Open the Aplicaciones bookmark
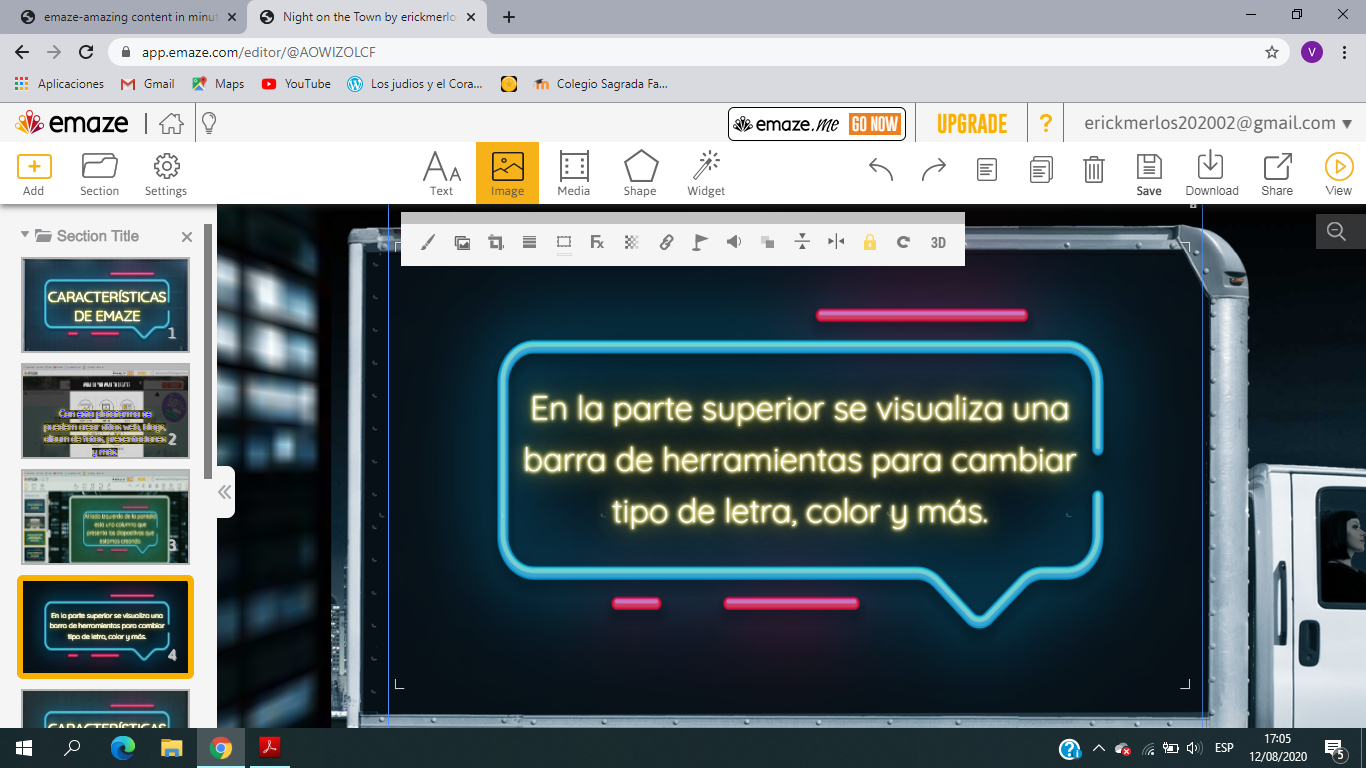Viewport: 1366px width, 768px height. 59,84
